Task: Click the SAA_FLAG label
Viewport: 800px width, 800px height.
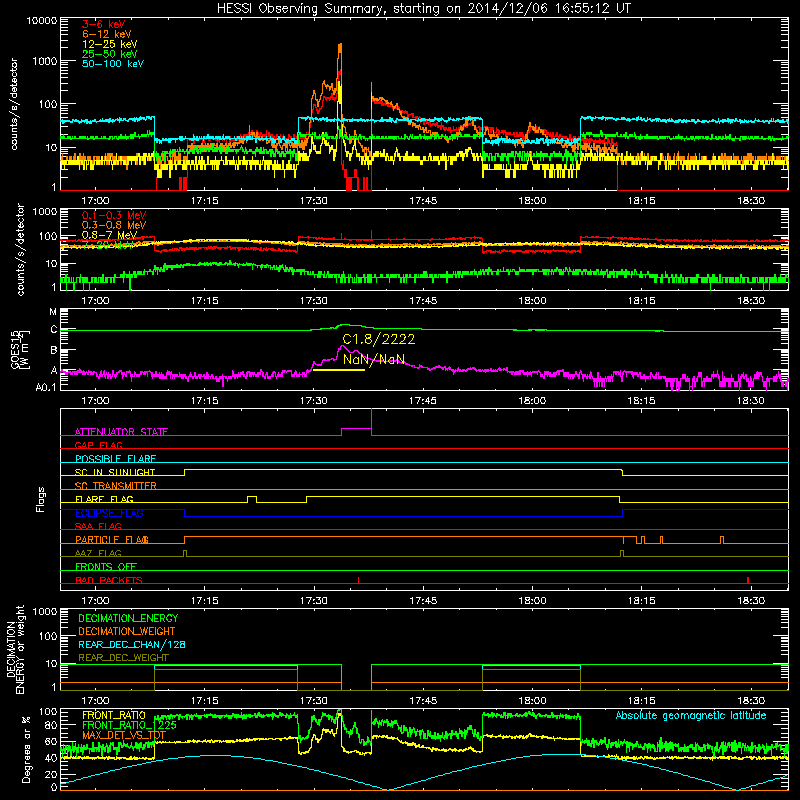Action: 98,526
